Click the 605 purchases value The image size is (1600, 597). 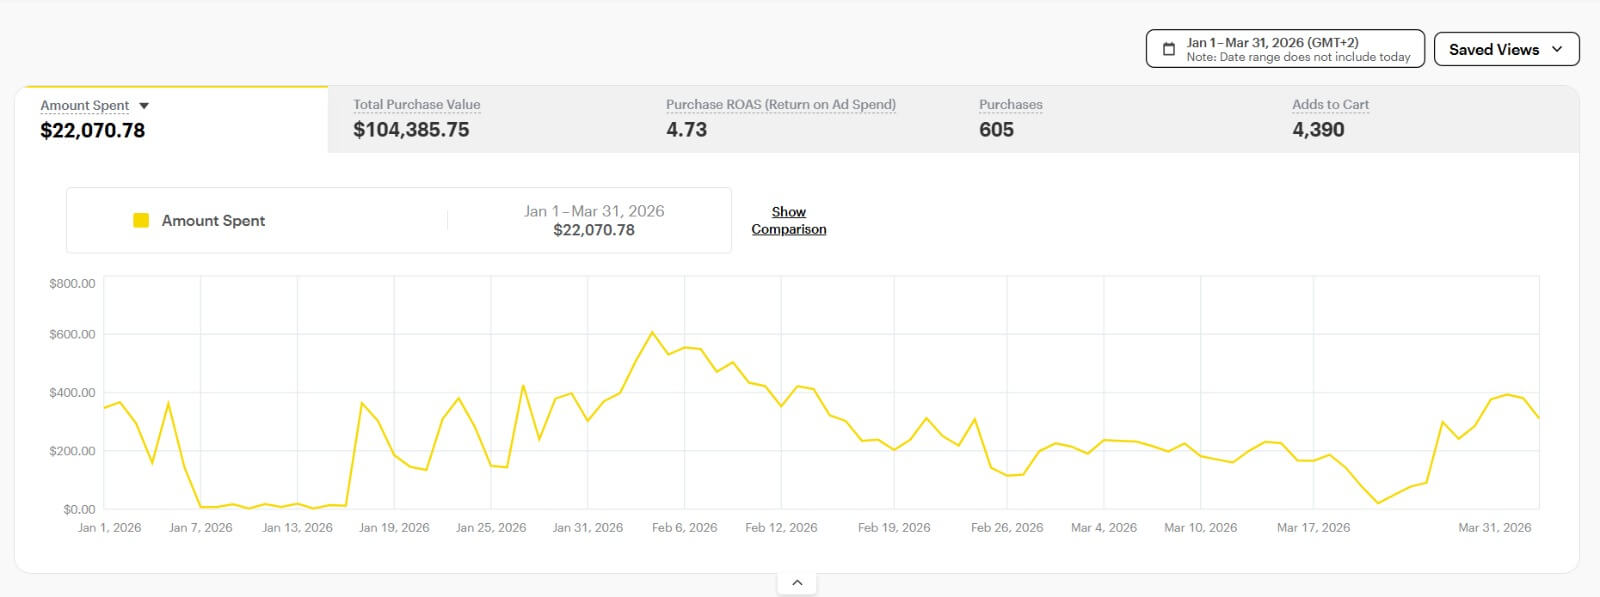(996, 129)
